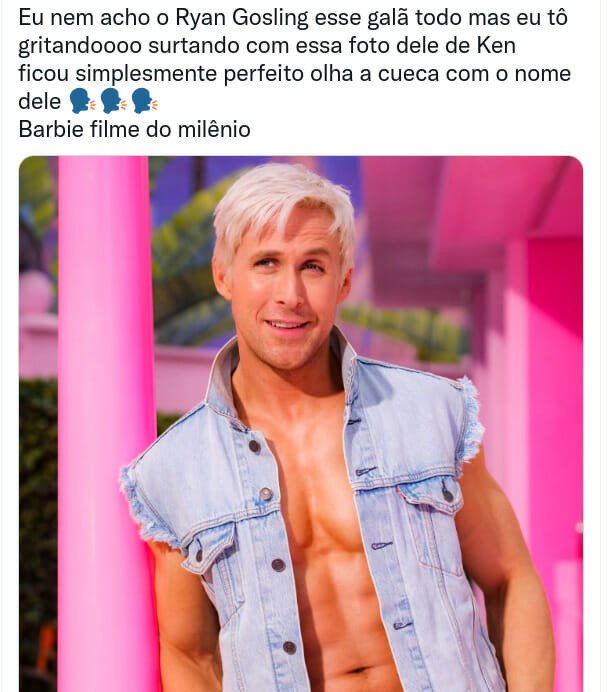This screenshot has height=692, width=607.
Task: Click the word "gritandoooo" in the tweet
Action: click(80, 47)
